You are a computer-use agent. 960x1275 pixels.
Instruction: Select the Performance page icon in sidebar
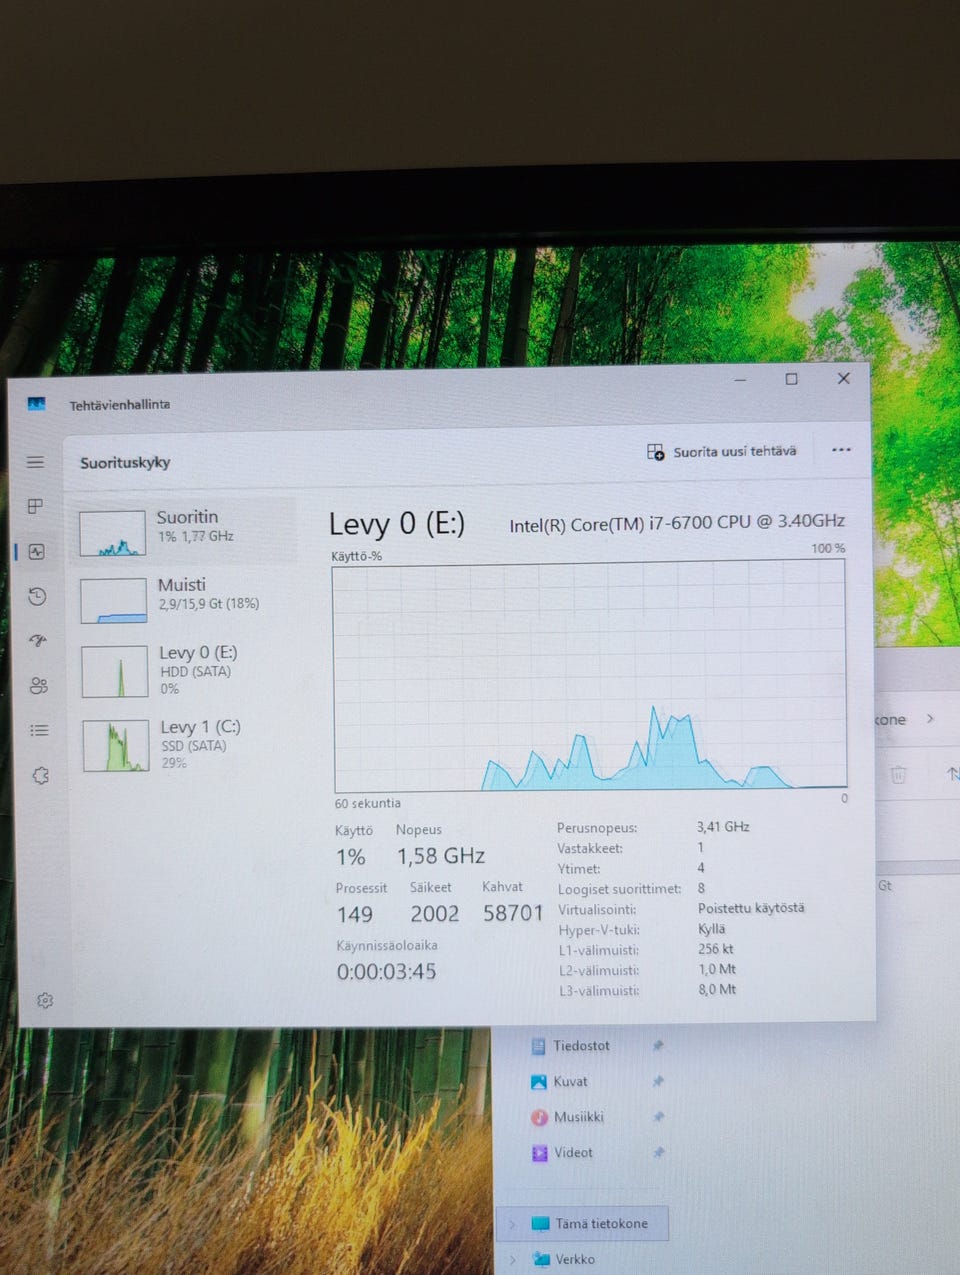point(37,552)
